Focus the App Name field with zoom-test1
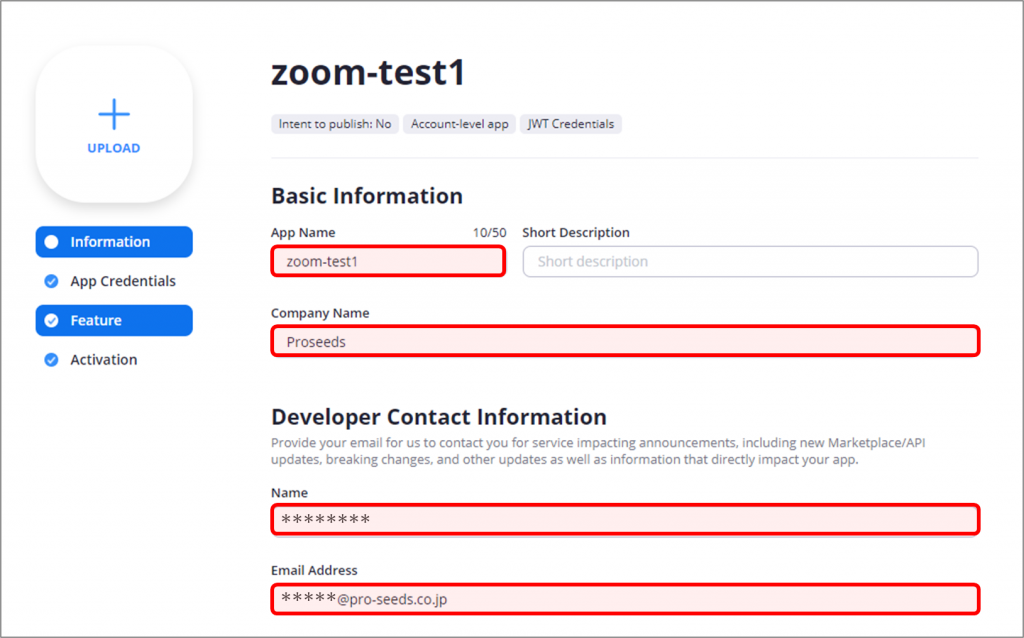Screen dimensions: 1024x638 [x=388, y=262]
